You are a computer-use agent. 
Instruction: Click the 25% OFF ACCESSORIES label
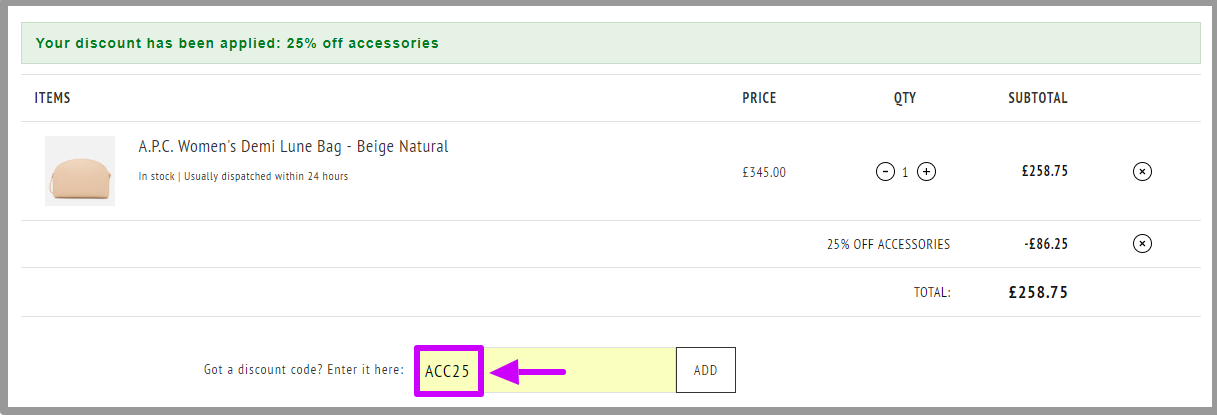888,244
